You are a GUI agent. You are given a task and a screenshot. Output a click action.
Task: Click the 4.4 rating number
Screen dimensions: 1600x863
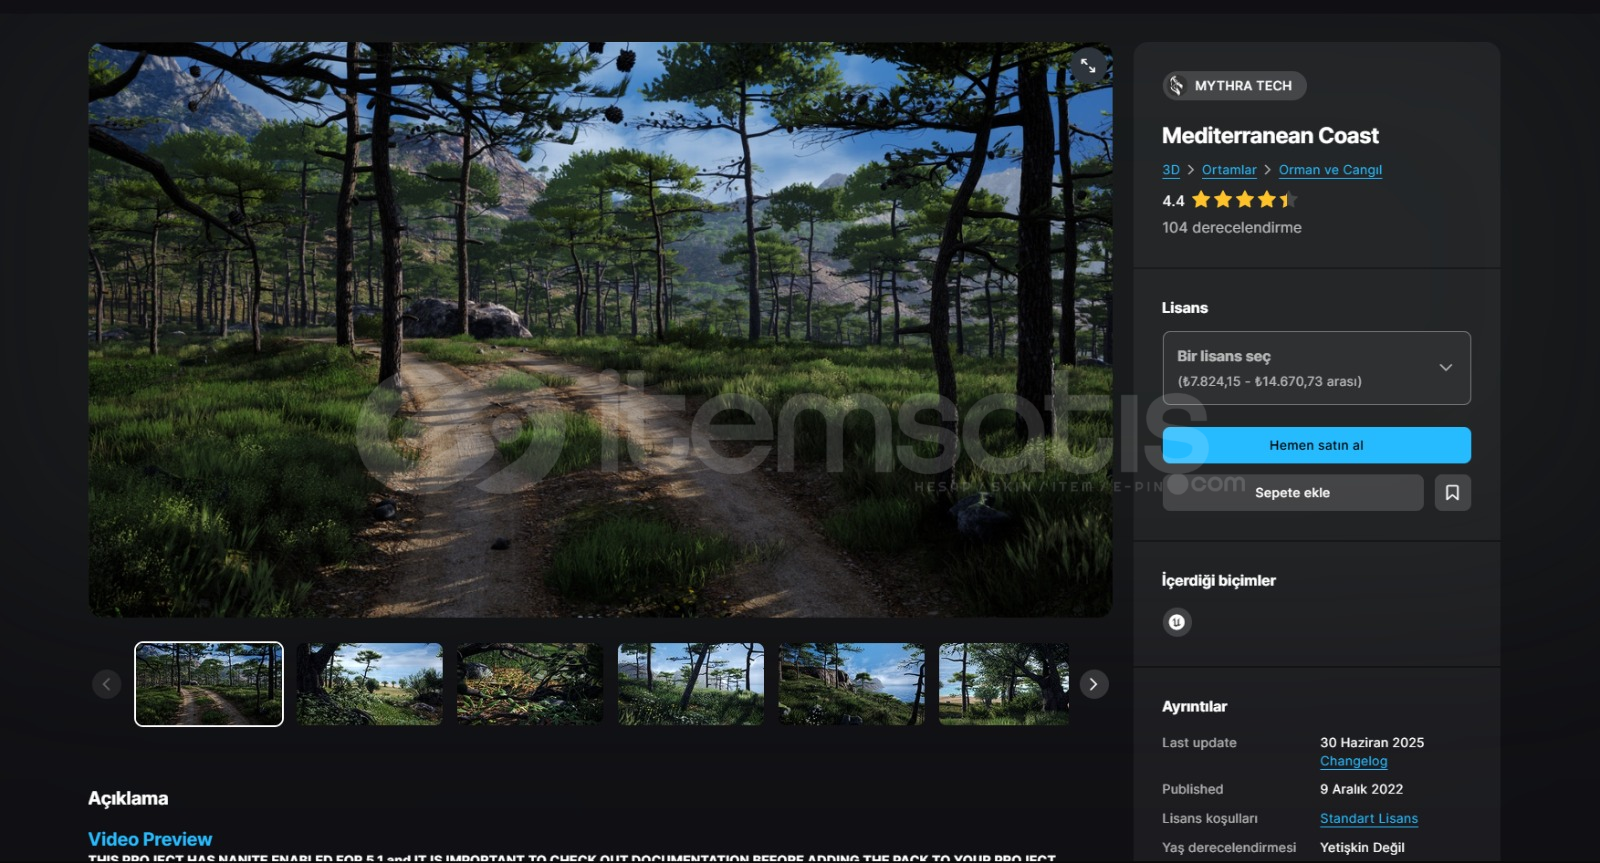[1173, 200]
